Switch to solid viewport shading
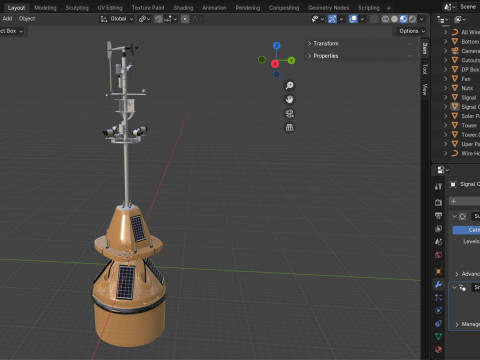Viewport: 480px width, 360px height. point(394,19)
